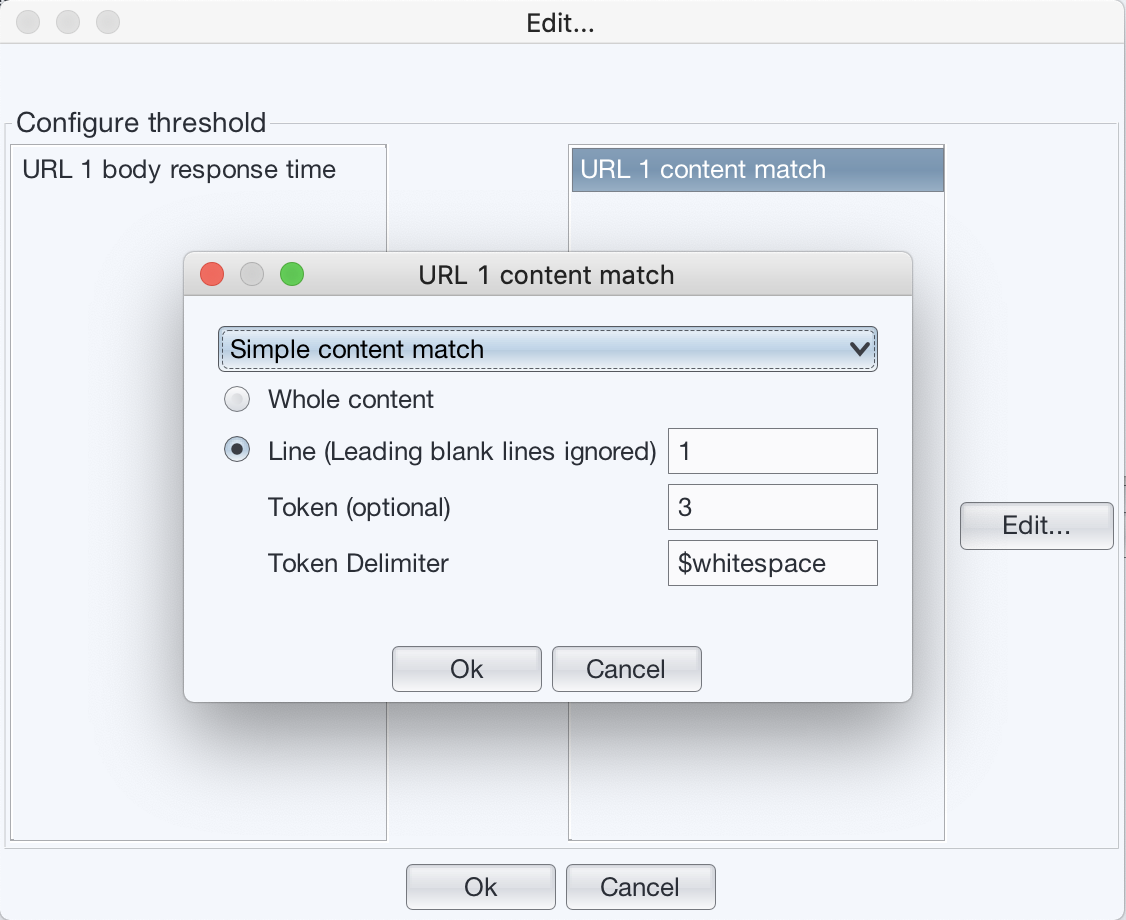Cancel the Edit window
Screen dimensions: 1126x920
pyautogui.click(x=640, y=886)
